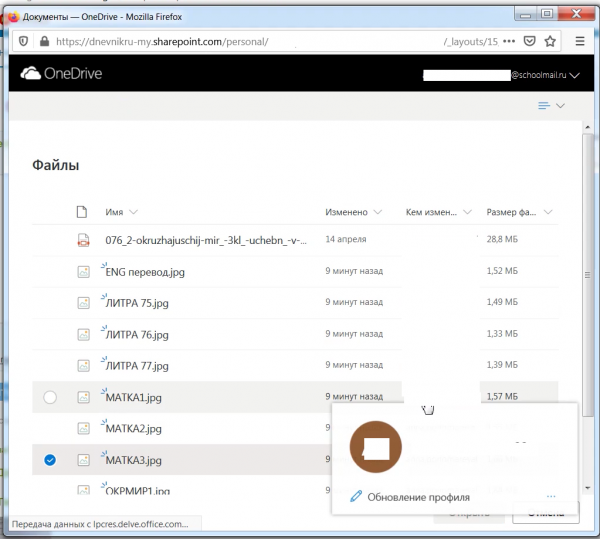Open page actions three-dot menu
This screenshot has height=539, width=600.
[510, 42]
